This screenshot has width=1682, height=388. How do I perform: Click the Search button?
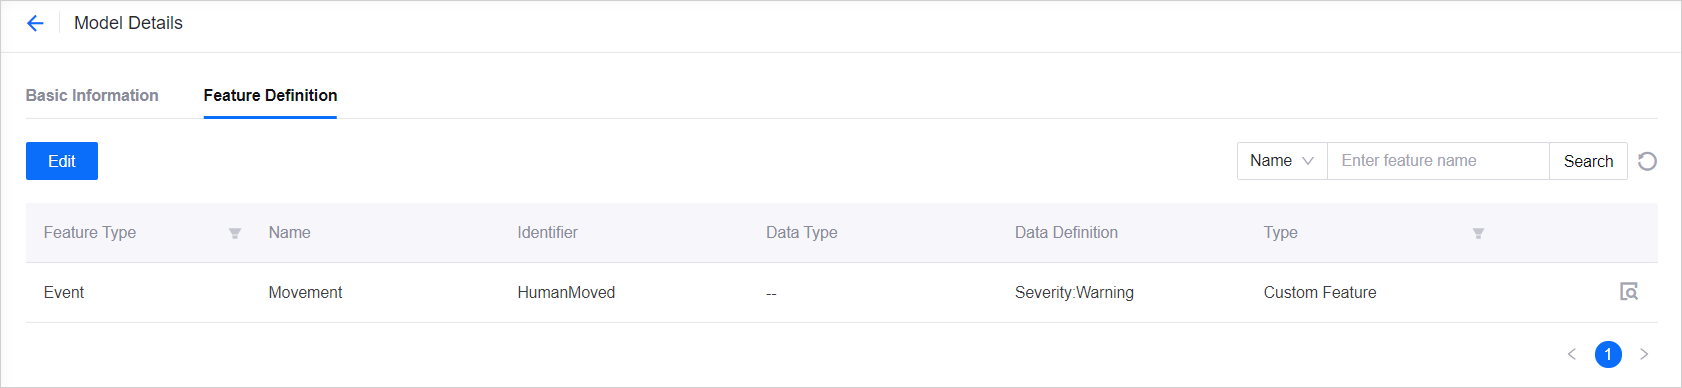(x=1588, y=161)
